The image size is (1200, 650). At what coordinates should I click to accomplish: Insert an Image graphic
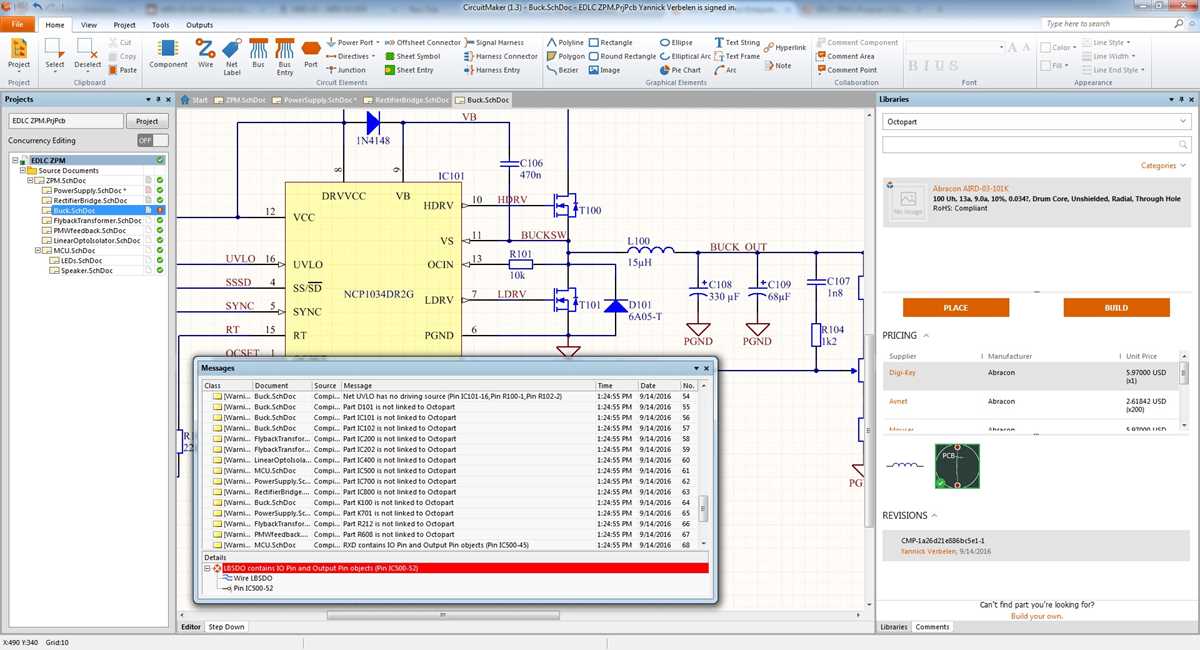pyautogui.click(x=604, y=70)
